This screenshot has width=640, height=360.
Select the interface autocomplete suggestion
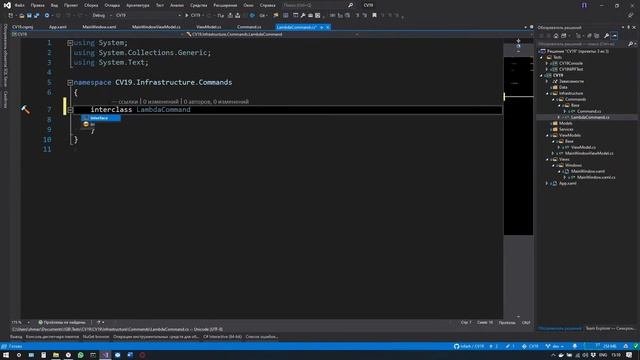tap(100, 118)
